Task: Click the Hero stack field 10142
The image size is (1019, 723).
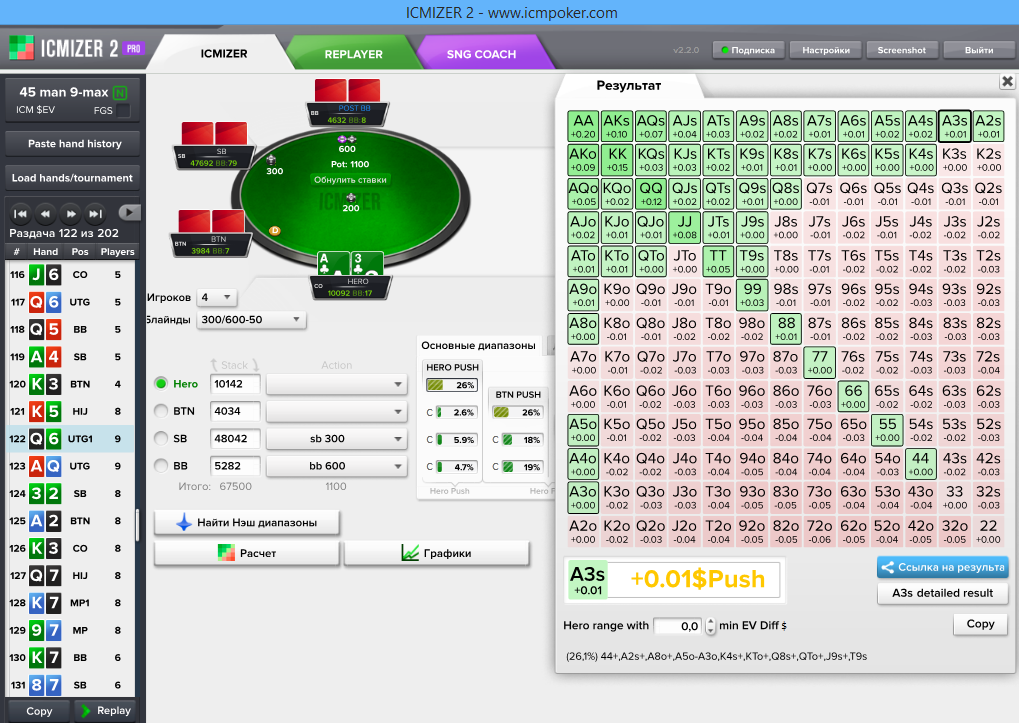Action: 235,384
